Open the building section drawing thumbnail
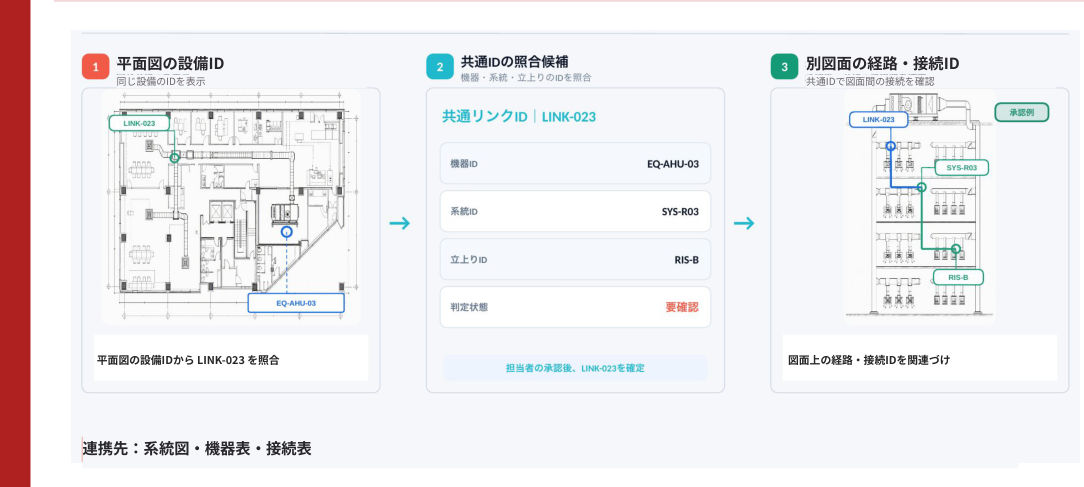The image size is (1084, 487). click(919, 208)
